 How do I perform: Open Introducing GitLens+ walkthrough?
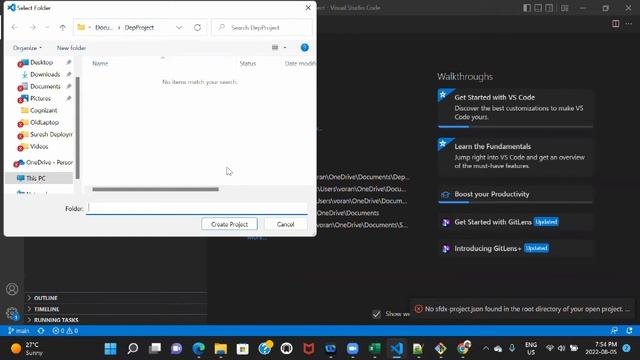[x=515, y=248]
